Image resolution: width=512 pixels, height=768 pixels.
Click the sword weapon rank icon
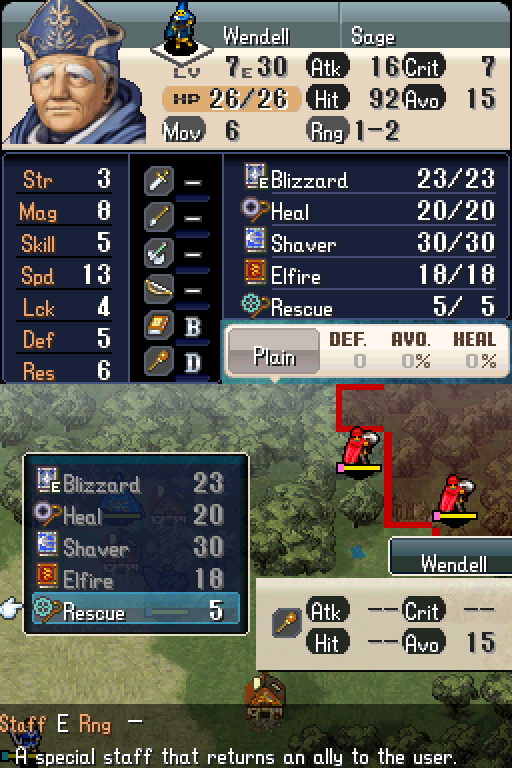point(159,180)
